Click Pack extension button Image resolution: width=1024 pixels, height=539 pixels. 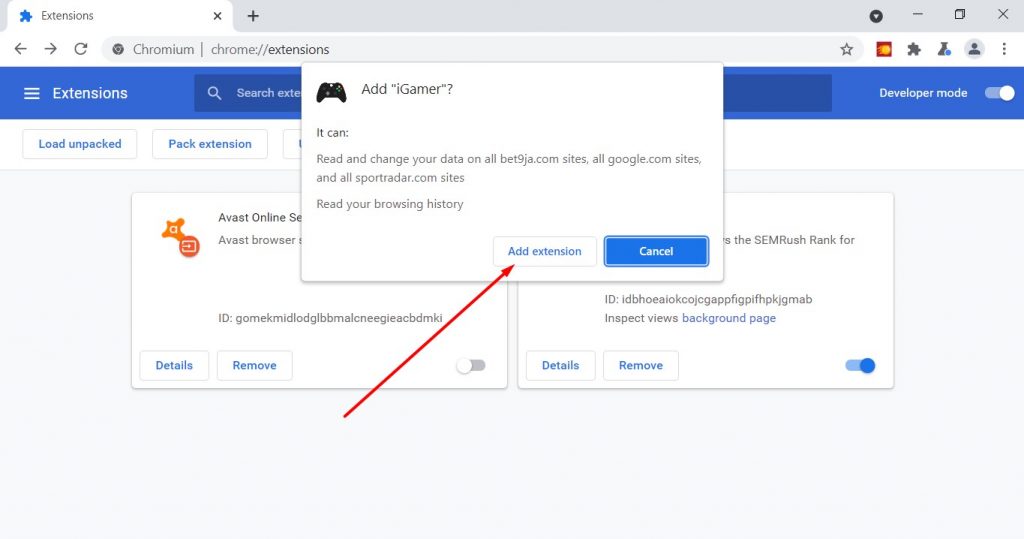tap(210, 144)
